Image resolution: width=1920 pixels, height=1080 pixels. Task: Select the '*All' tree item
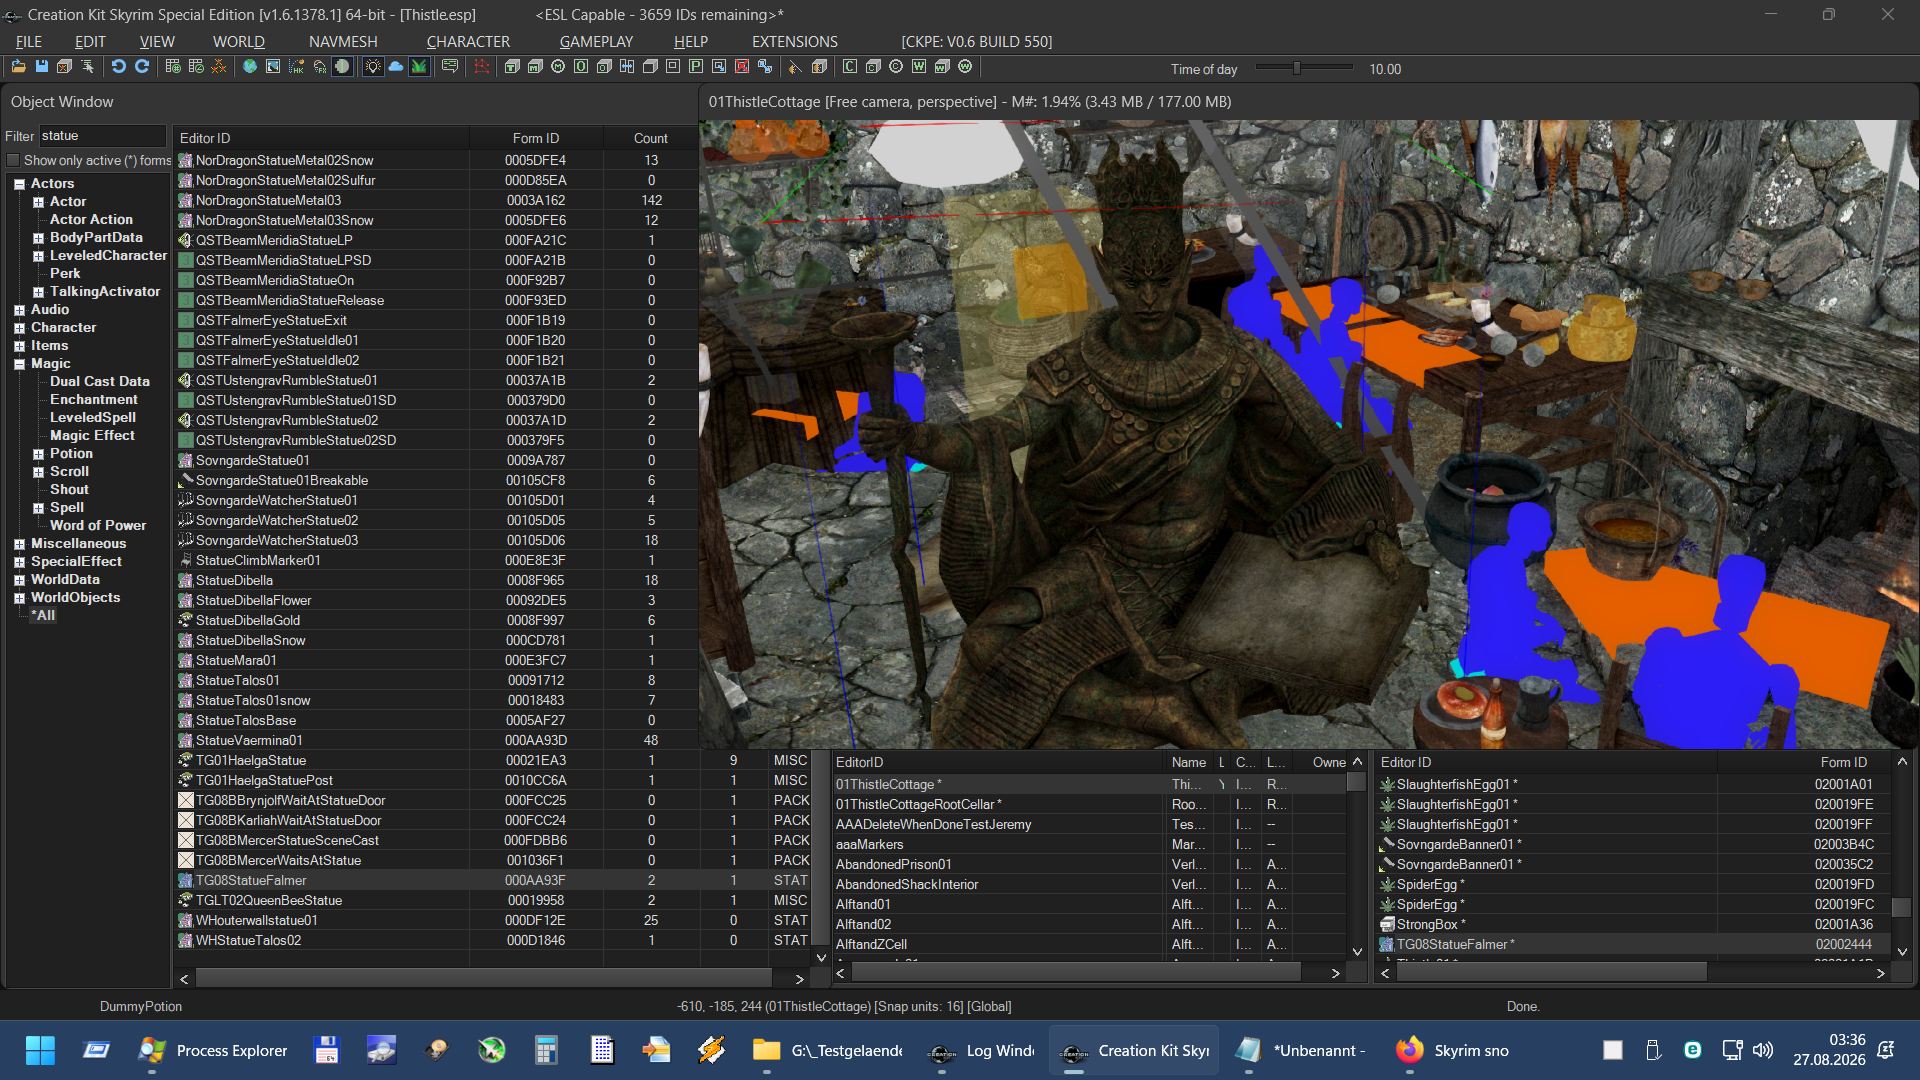coord(43,616)
